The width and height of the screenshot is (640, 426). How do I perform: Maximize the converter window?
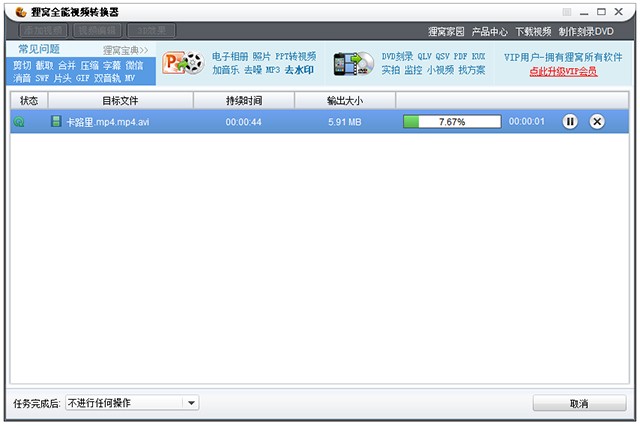(601, 12)
